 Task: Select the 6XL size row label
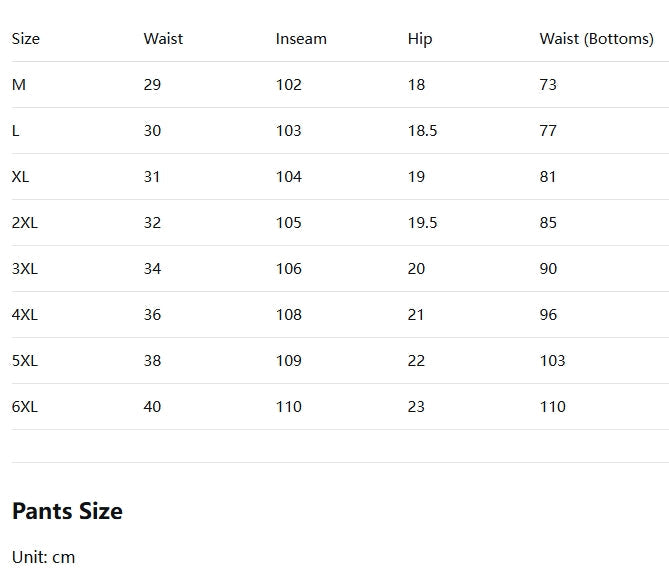(x=25, y=407)
